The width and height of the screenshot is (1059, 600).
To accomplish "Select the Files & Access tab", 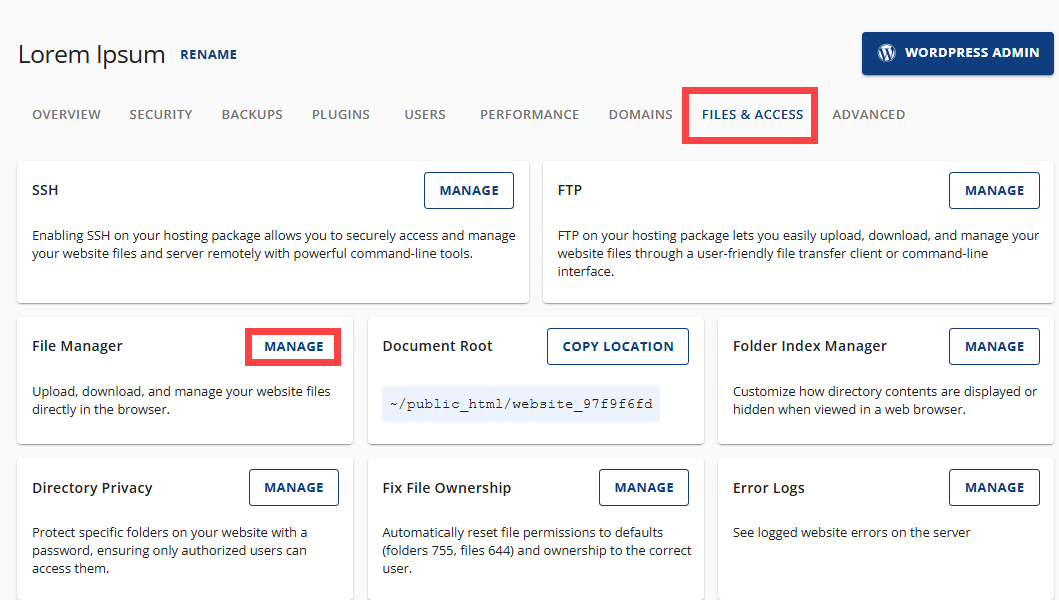I will (749, 114).
